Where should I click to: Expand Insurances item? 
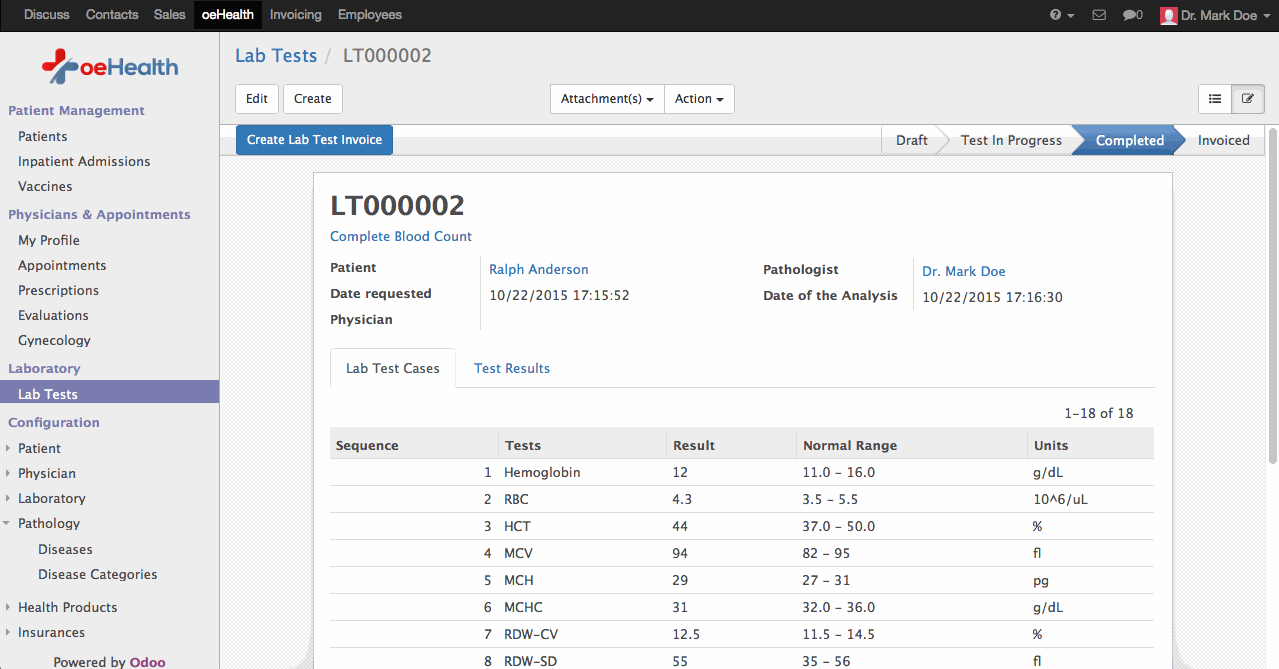click(51, 632)
